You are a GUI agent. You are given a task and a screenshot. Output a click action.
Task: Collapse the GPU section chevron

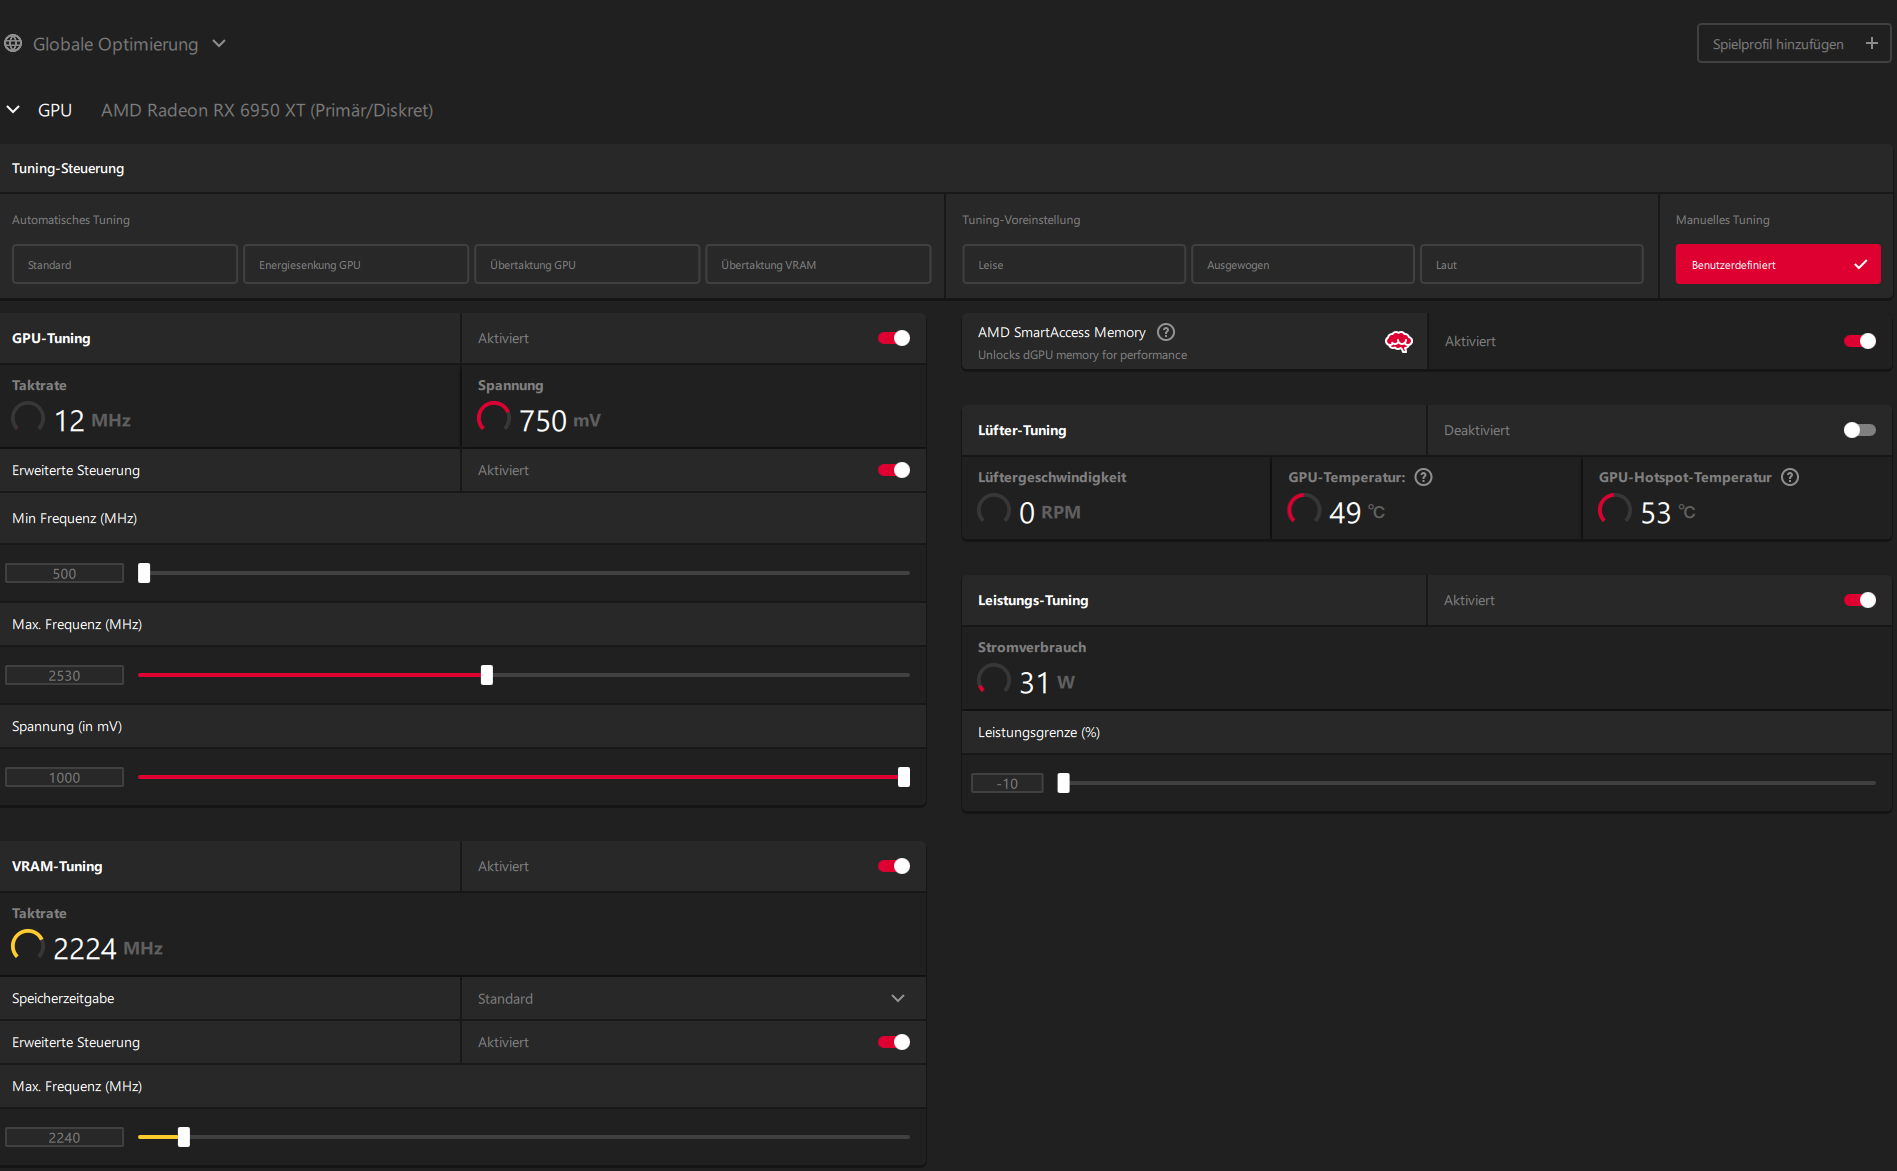tap(13, 109)
